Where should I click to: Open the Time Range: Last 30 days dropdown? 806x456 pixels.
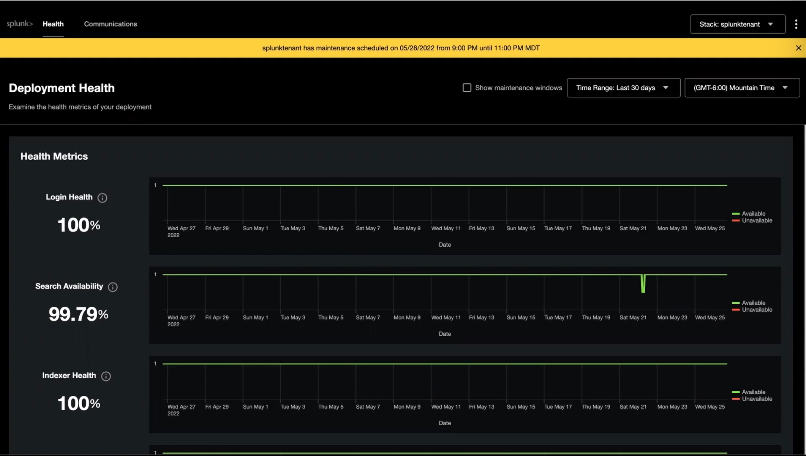click(623, 88)
